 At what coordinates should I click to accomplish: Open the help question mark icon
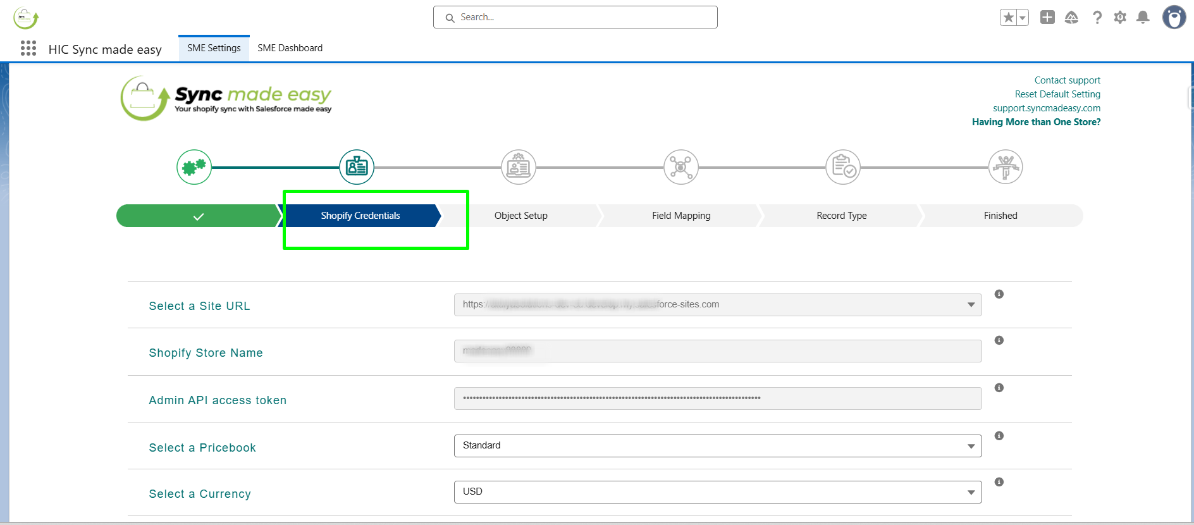pyautogui.click(x=1097, y=18)
